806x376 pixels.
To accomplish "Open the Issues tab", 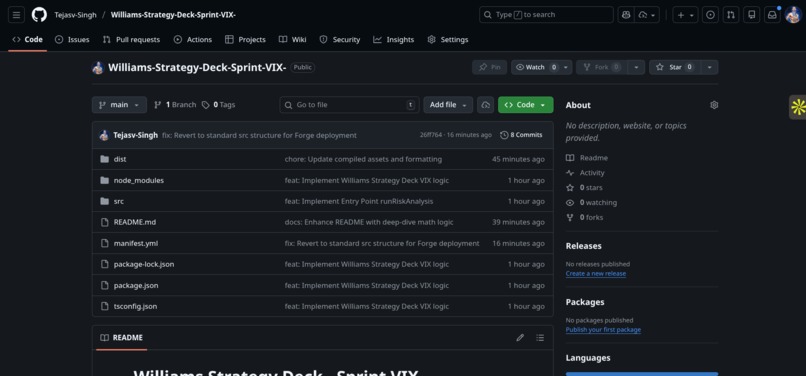I will pos(72,40).
